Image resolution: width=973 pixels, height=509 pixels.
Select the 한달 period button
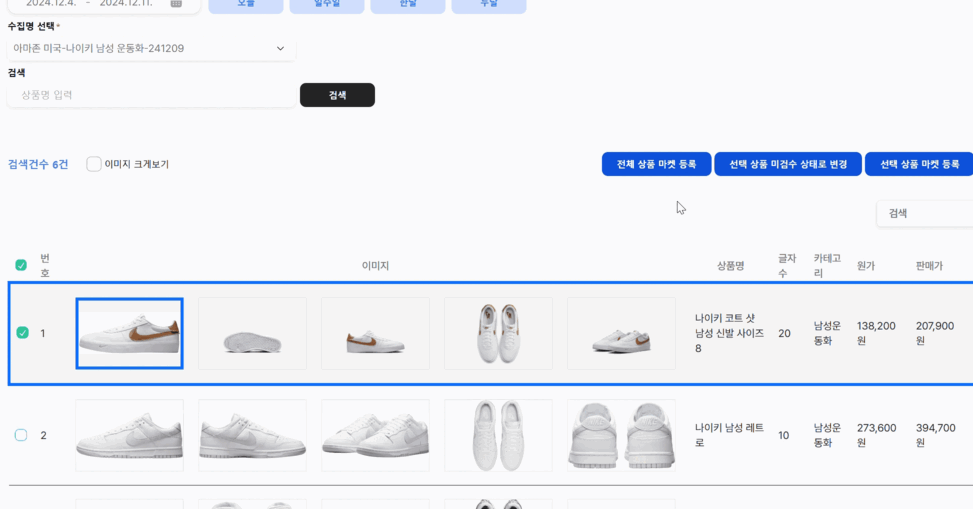408,5
